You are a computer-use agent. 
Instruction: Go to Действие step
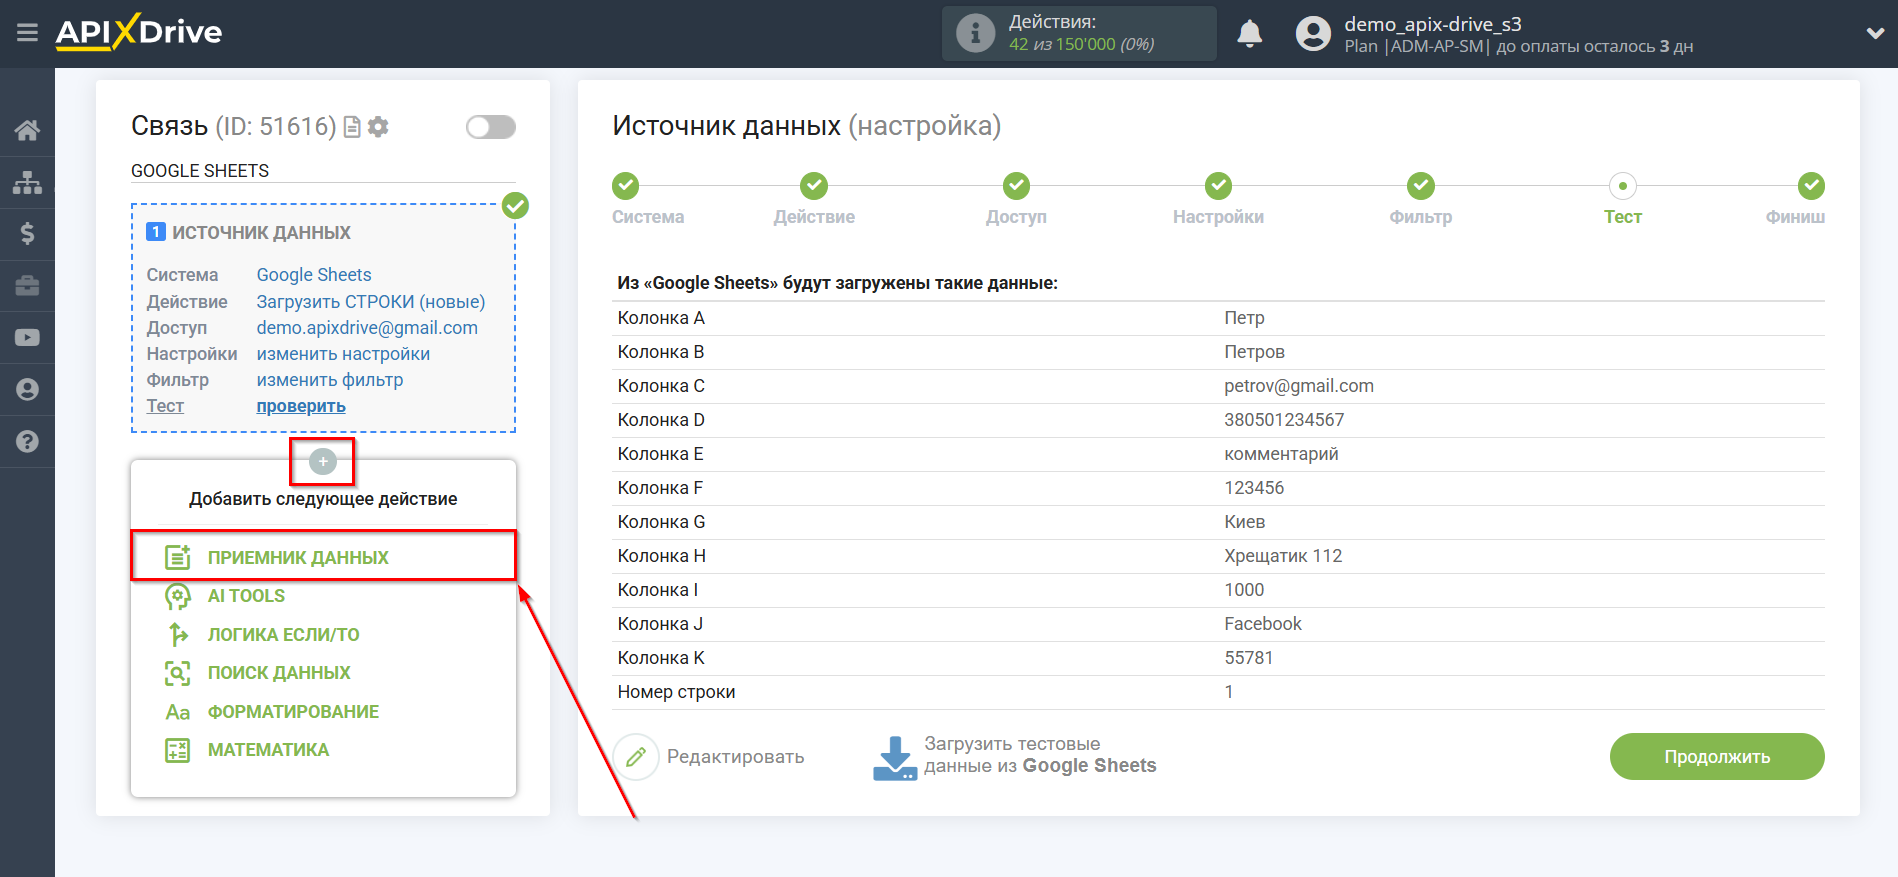[814, 186]
